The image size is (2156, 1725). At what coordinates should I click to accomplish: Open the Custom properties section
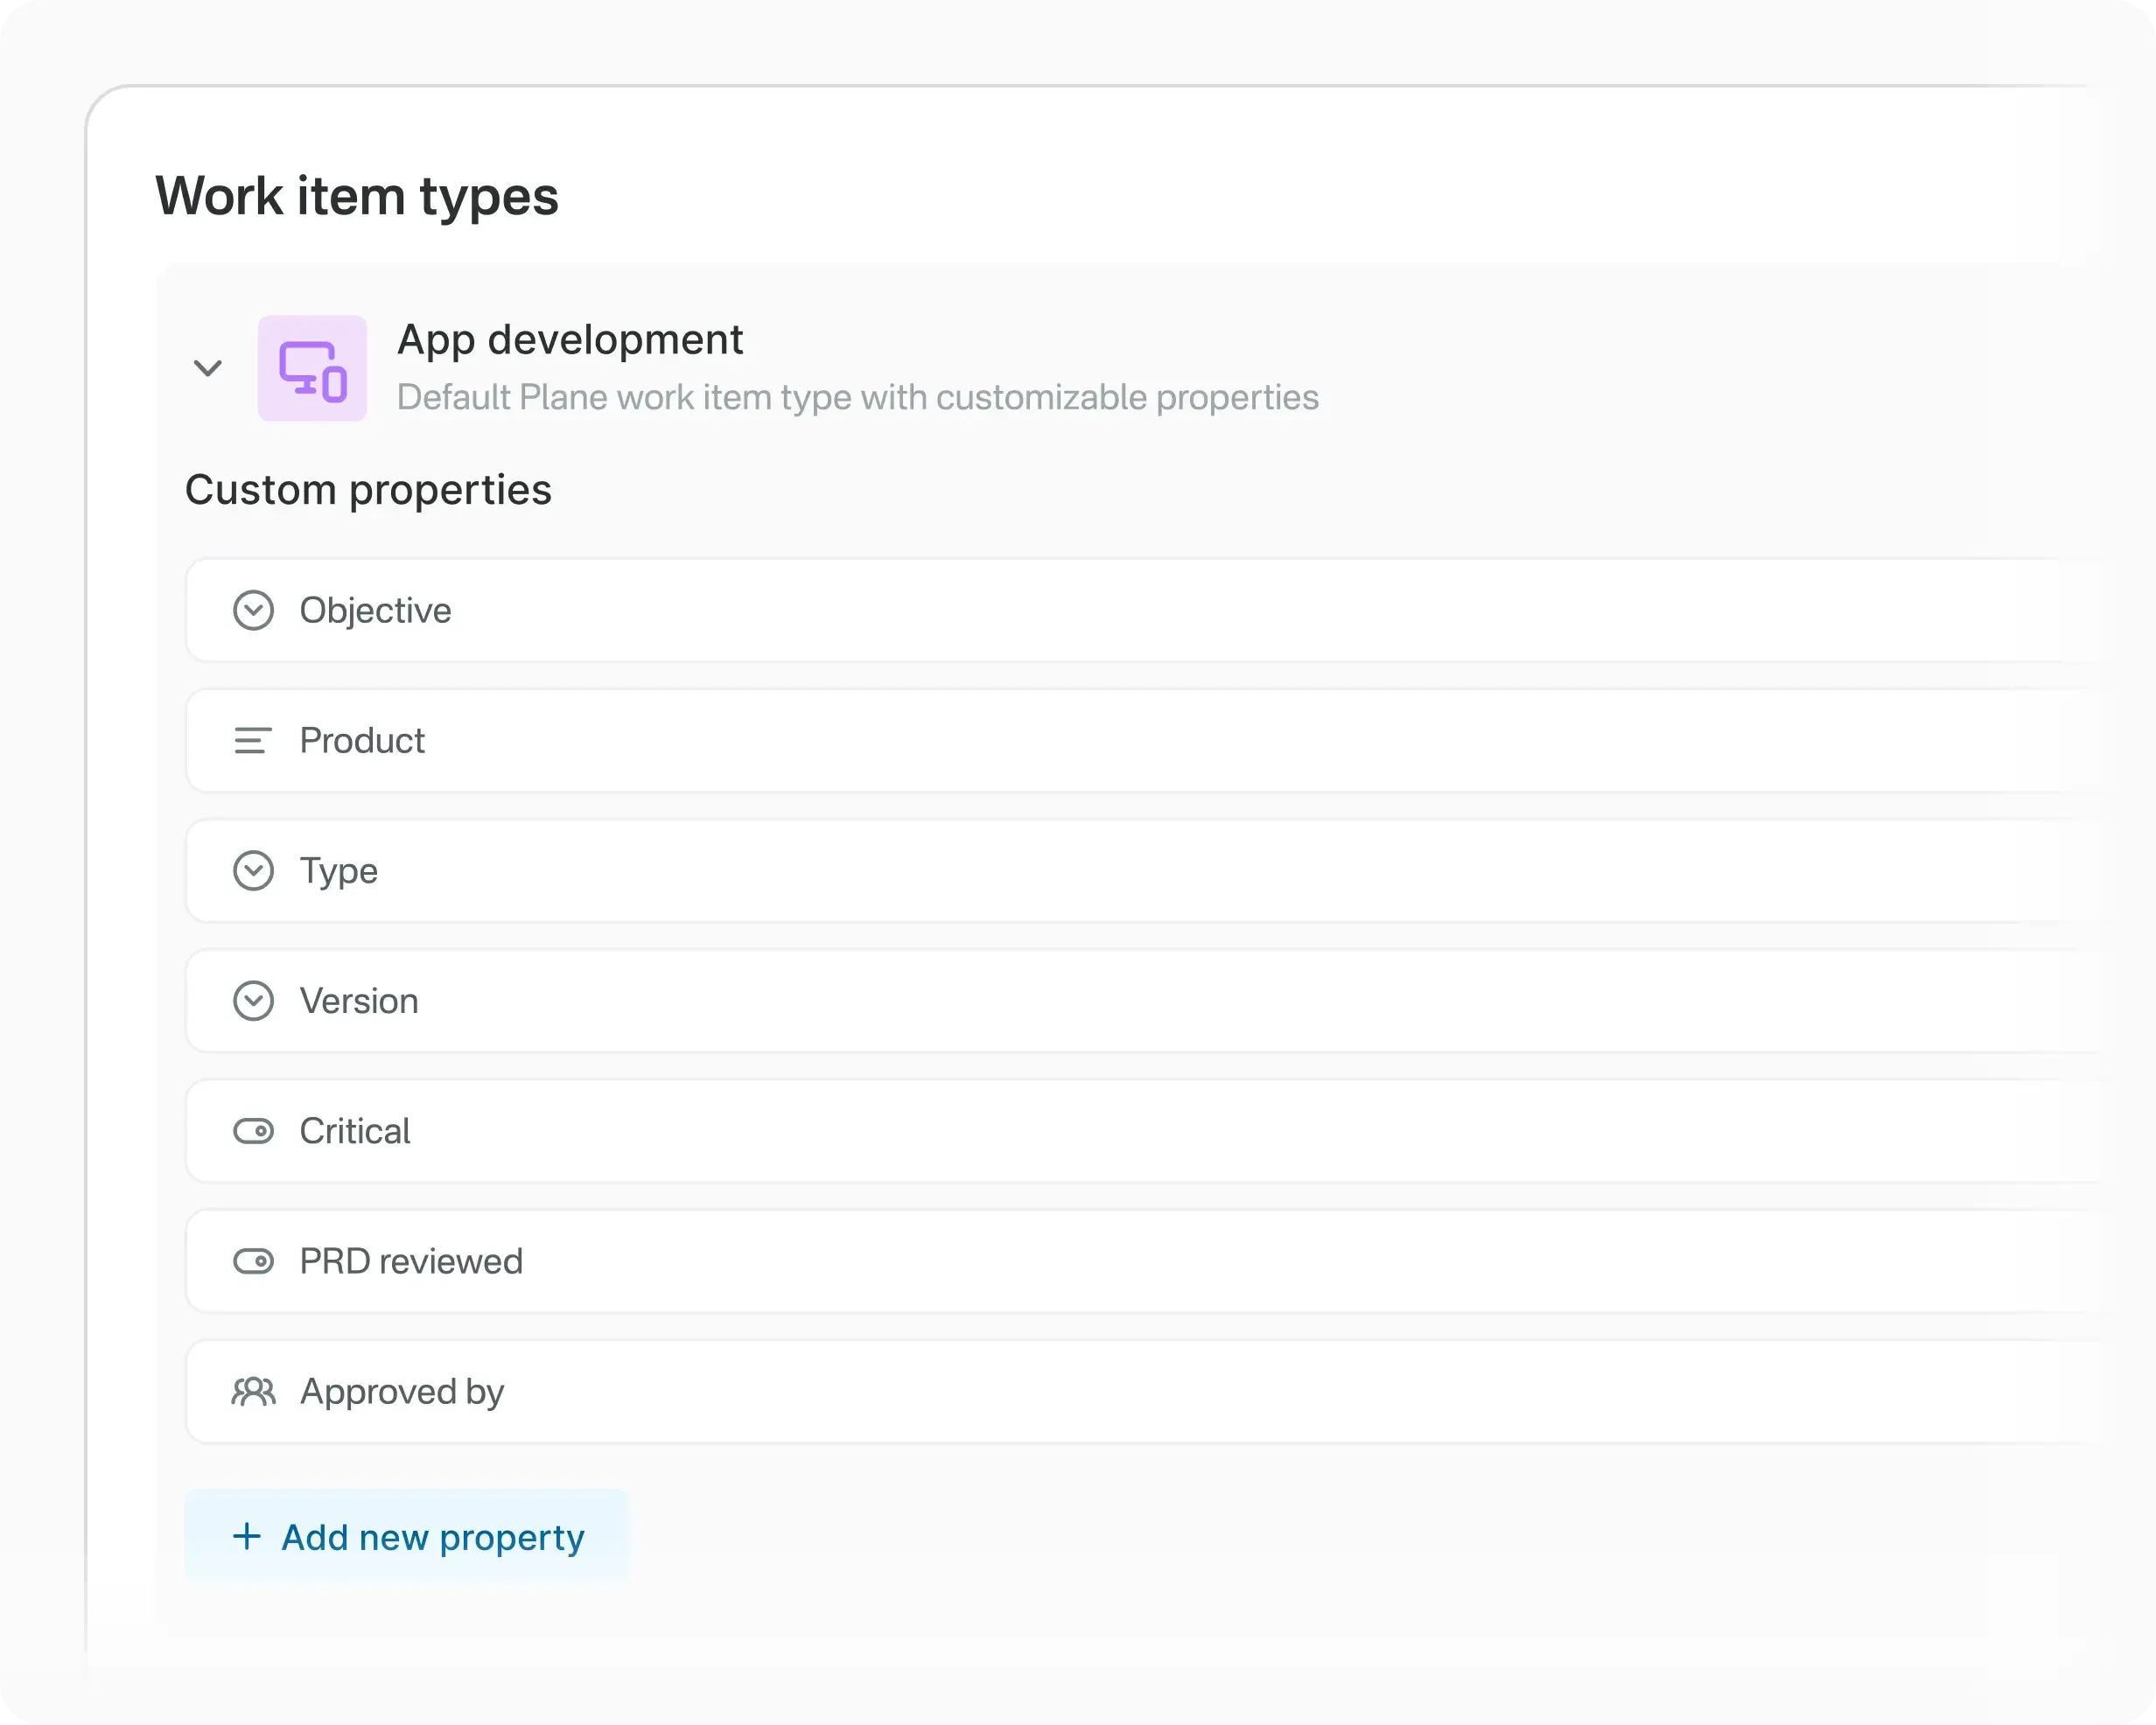(x=368, y=489)
